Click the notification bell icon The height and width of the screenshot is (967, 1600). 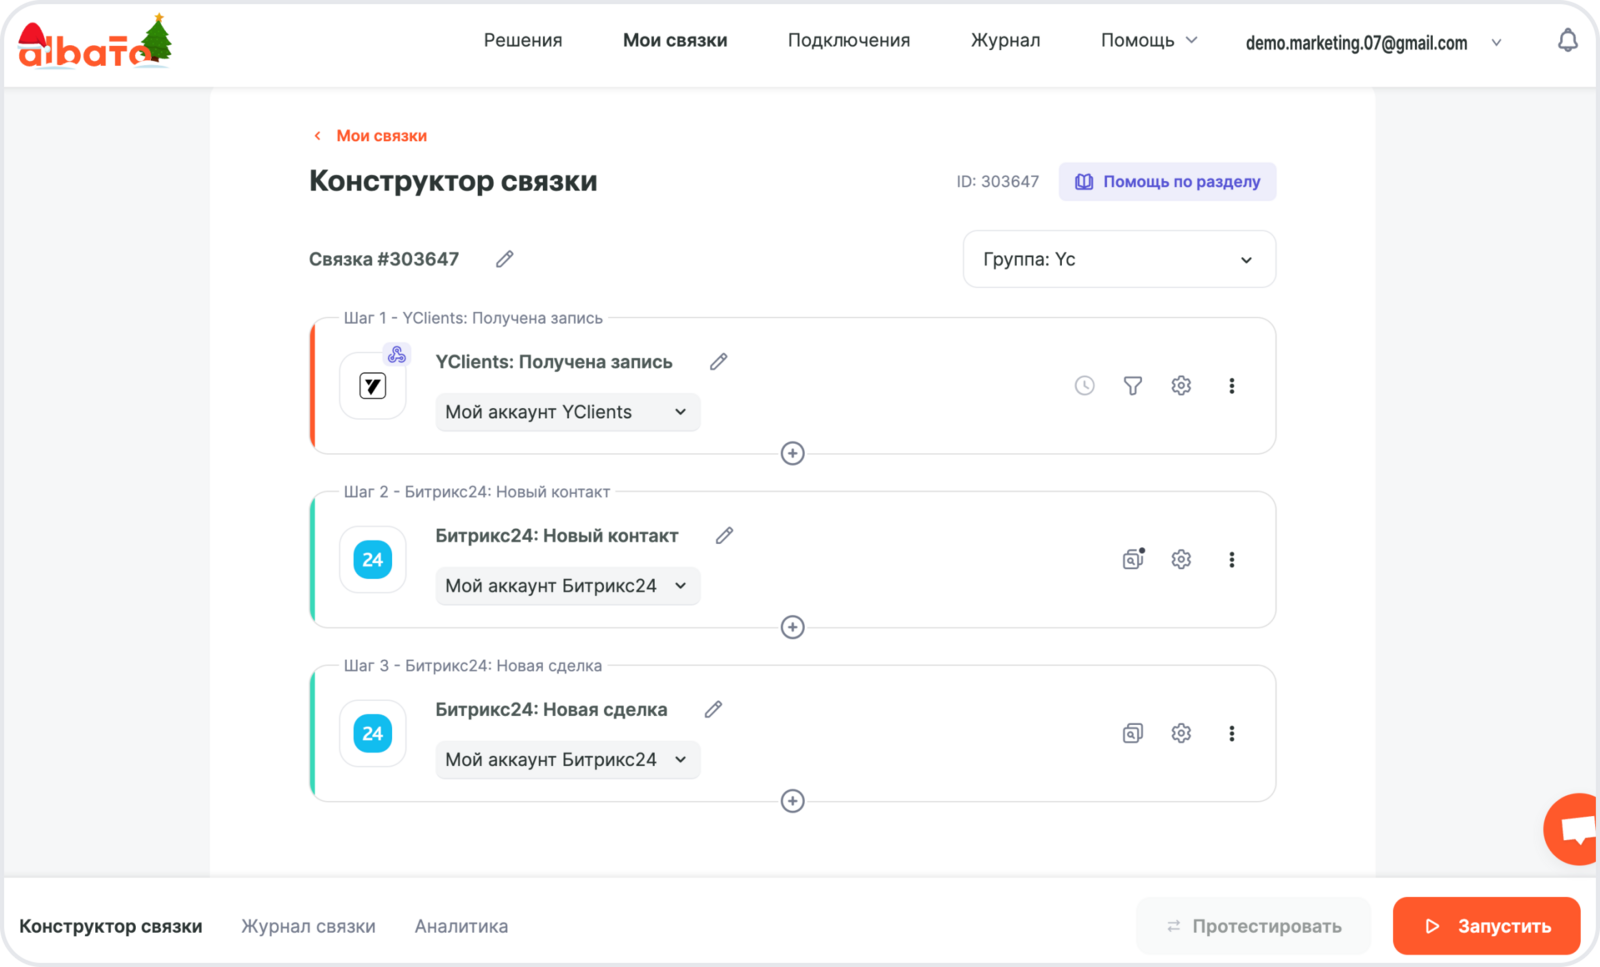(x=1567, y=41)
